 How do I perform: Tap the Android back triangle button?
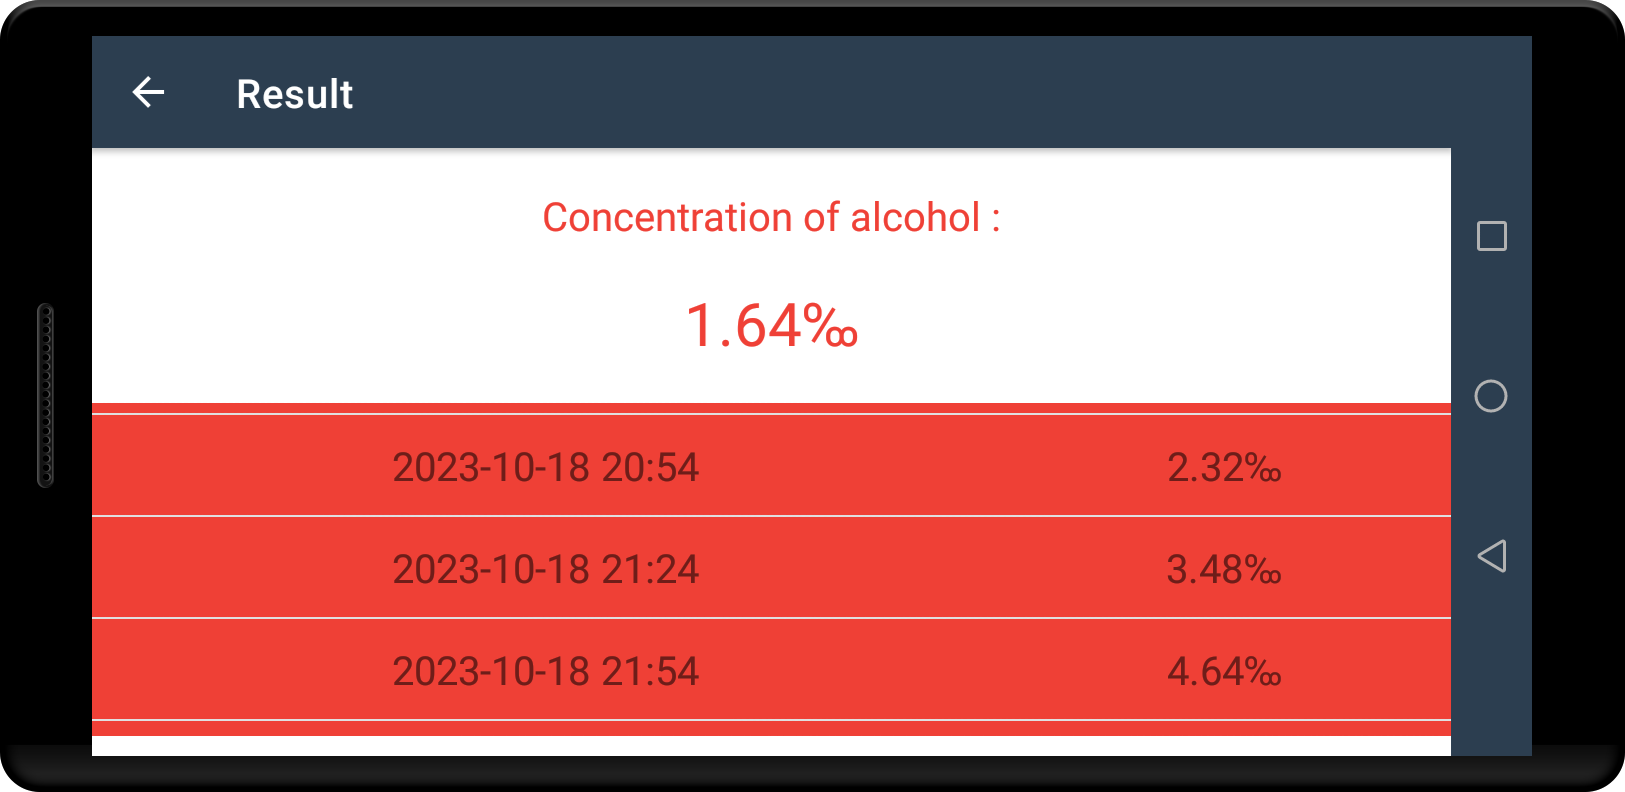(x=1491, y=556)
